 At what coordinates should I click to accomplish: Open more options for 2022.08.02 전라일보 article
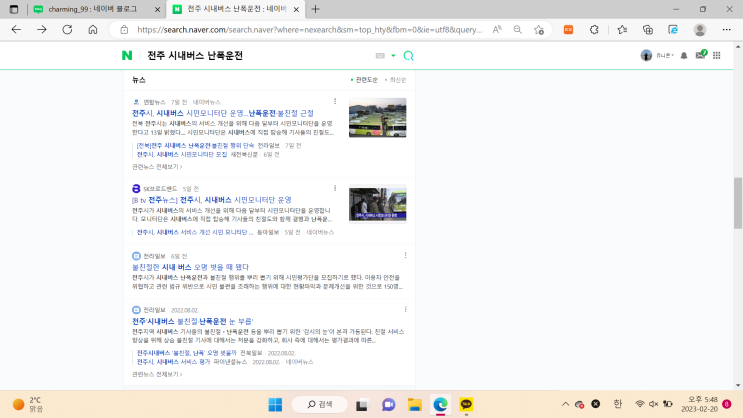coord(405,309)
